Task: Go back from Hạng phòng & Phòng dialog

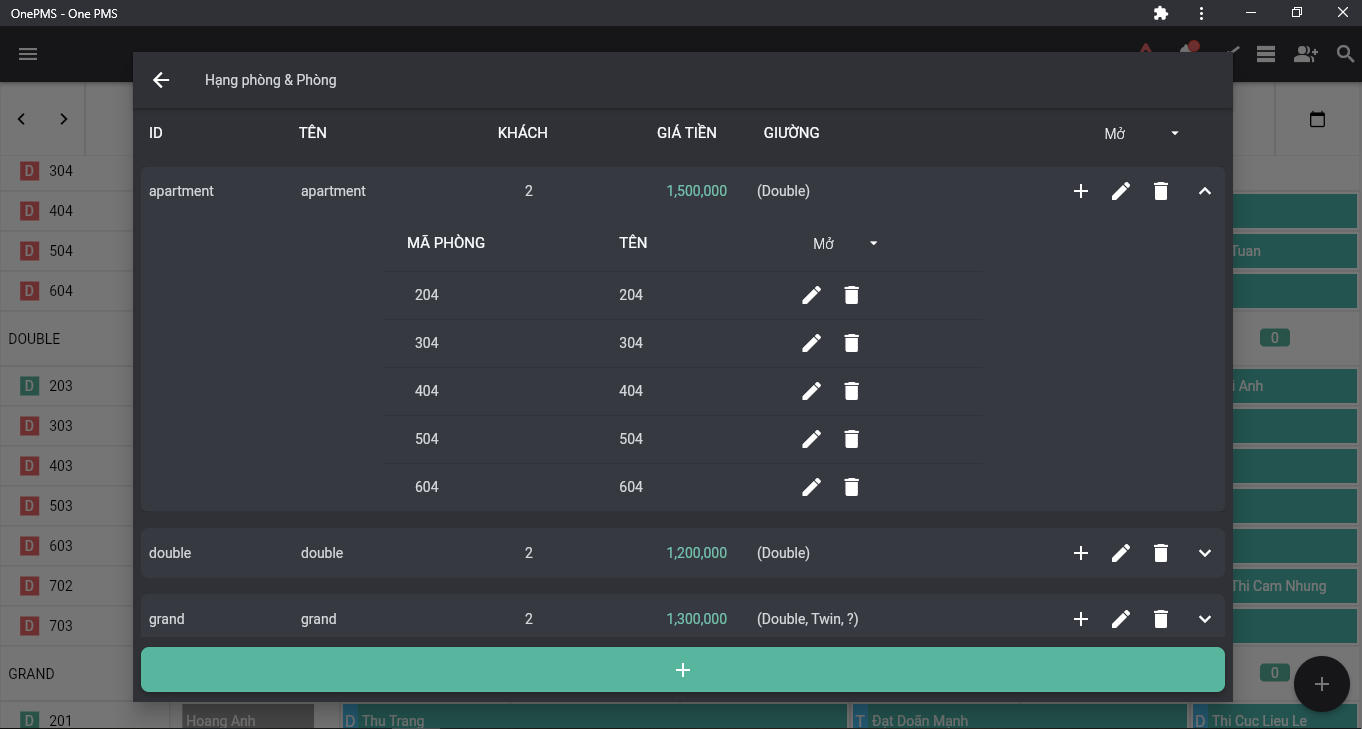Action: (161, 80)
